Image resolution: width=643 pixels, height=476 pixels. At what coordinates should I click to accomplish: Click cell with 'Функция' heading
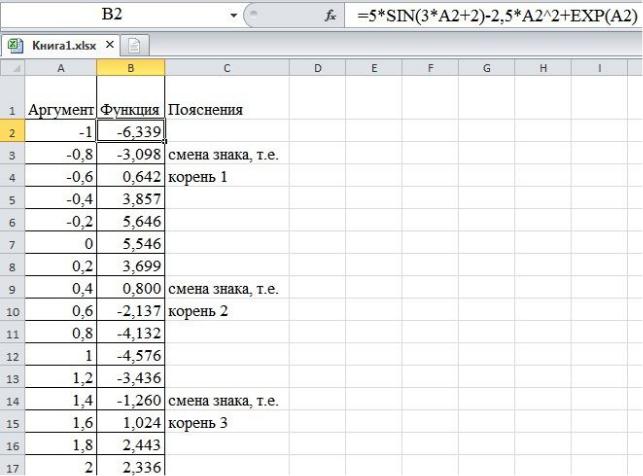pyautogui.click(x=131, y=98)
